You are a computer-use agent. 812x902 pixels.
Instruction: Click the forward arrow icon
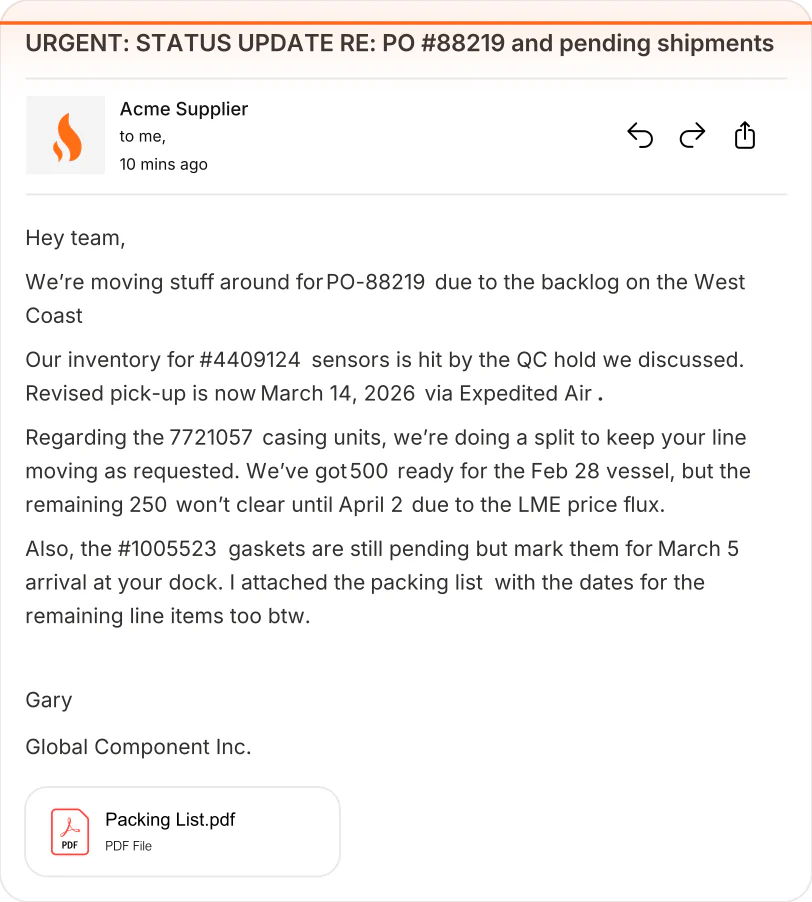point(692,136)
